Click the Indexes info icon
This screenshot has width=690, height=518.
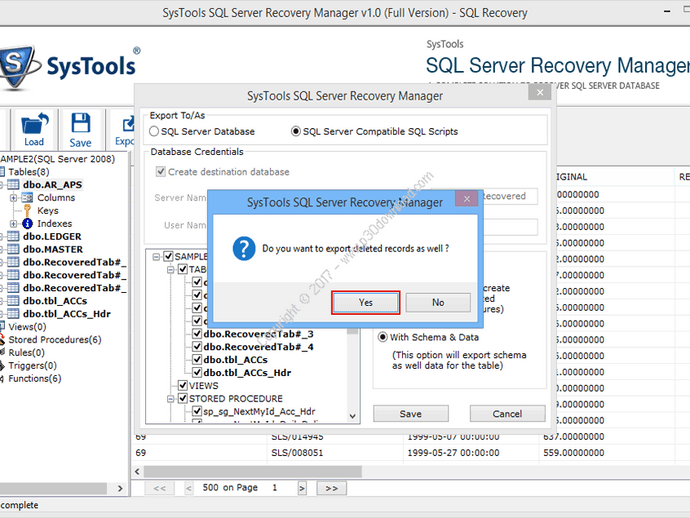pos(27,224)
